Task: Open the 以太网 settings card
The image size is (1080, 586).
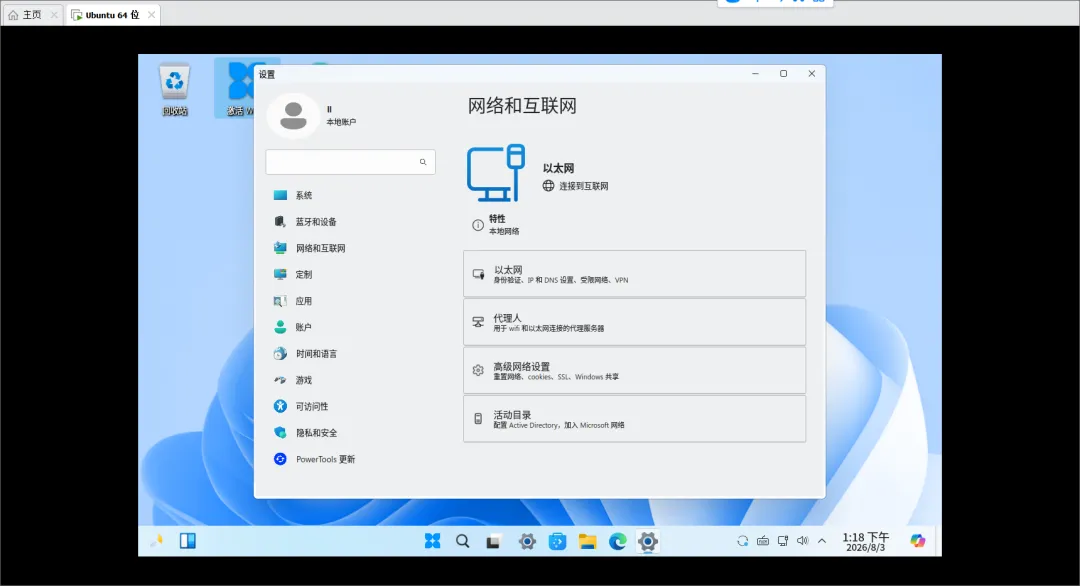Action: click(634, 274)
